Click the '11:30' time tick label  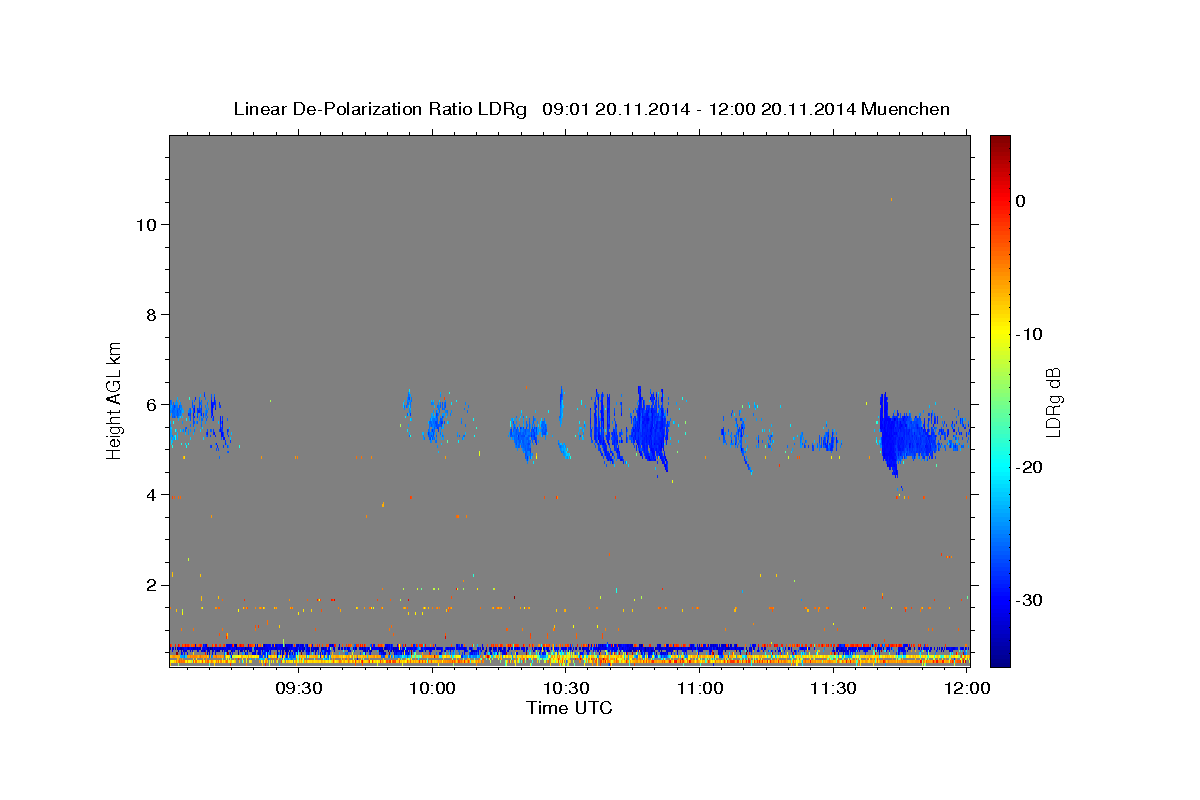833,688
